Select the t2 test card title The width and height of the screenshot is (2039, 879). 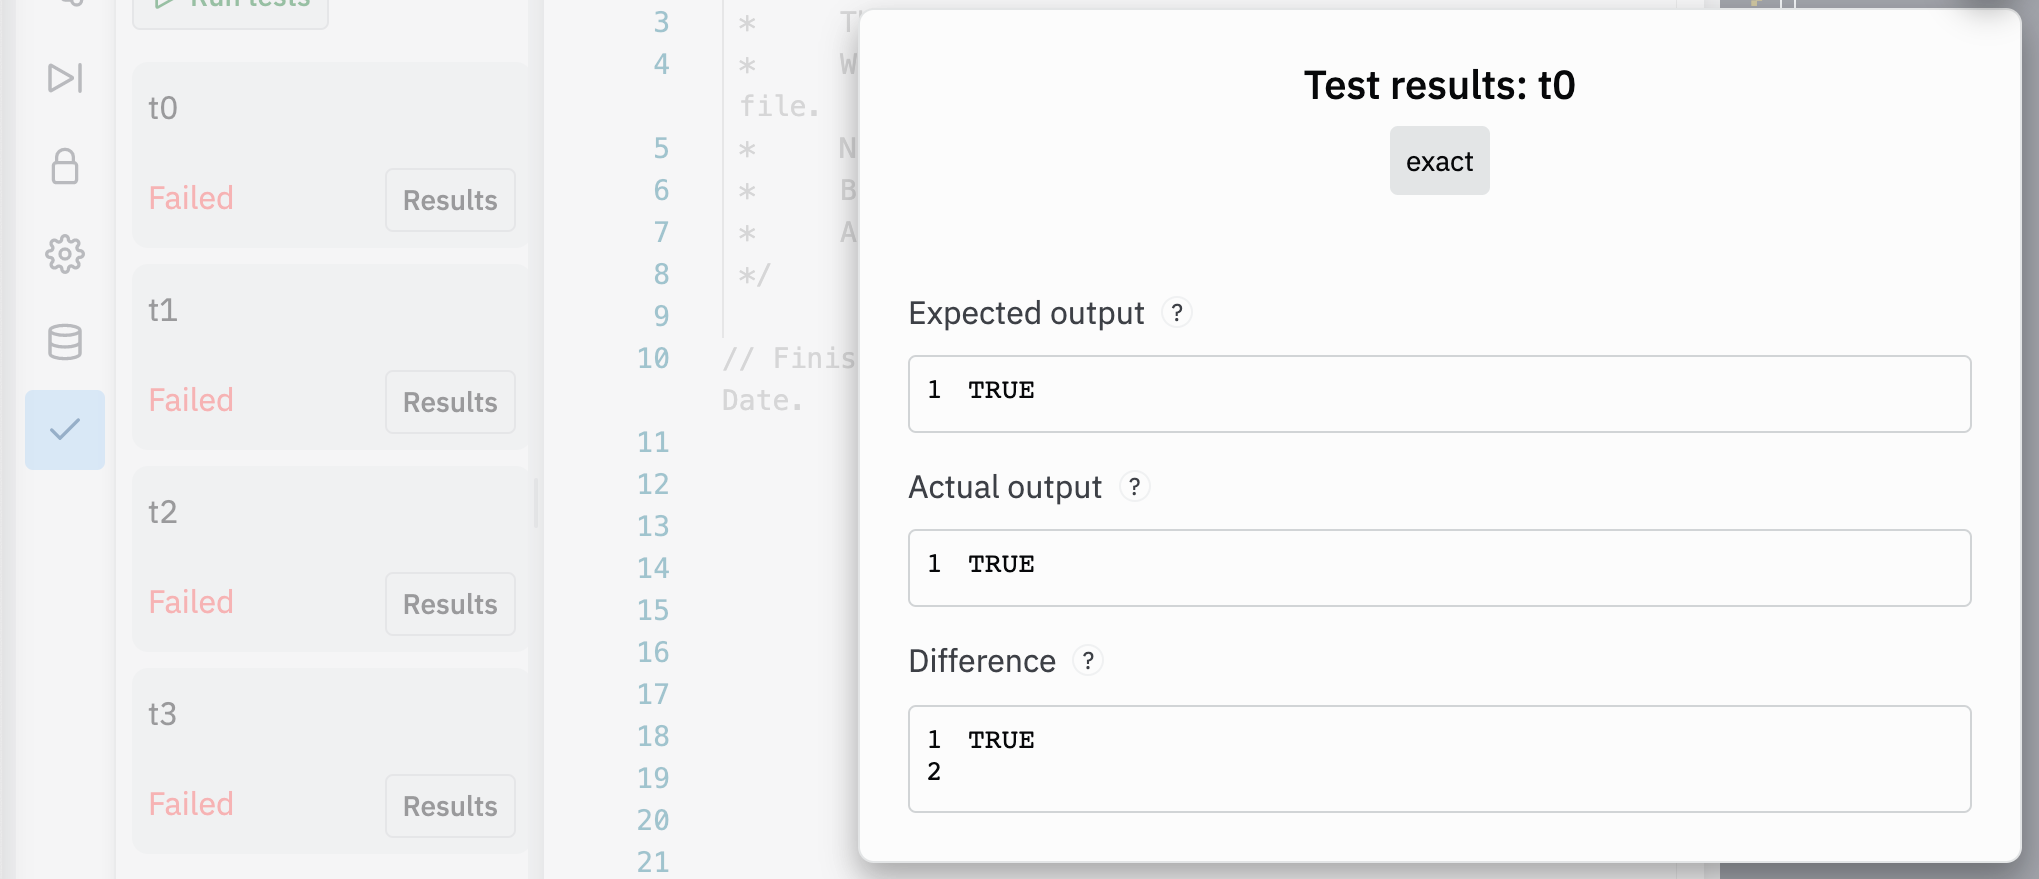163,512
